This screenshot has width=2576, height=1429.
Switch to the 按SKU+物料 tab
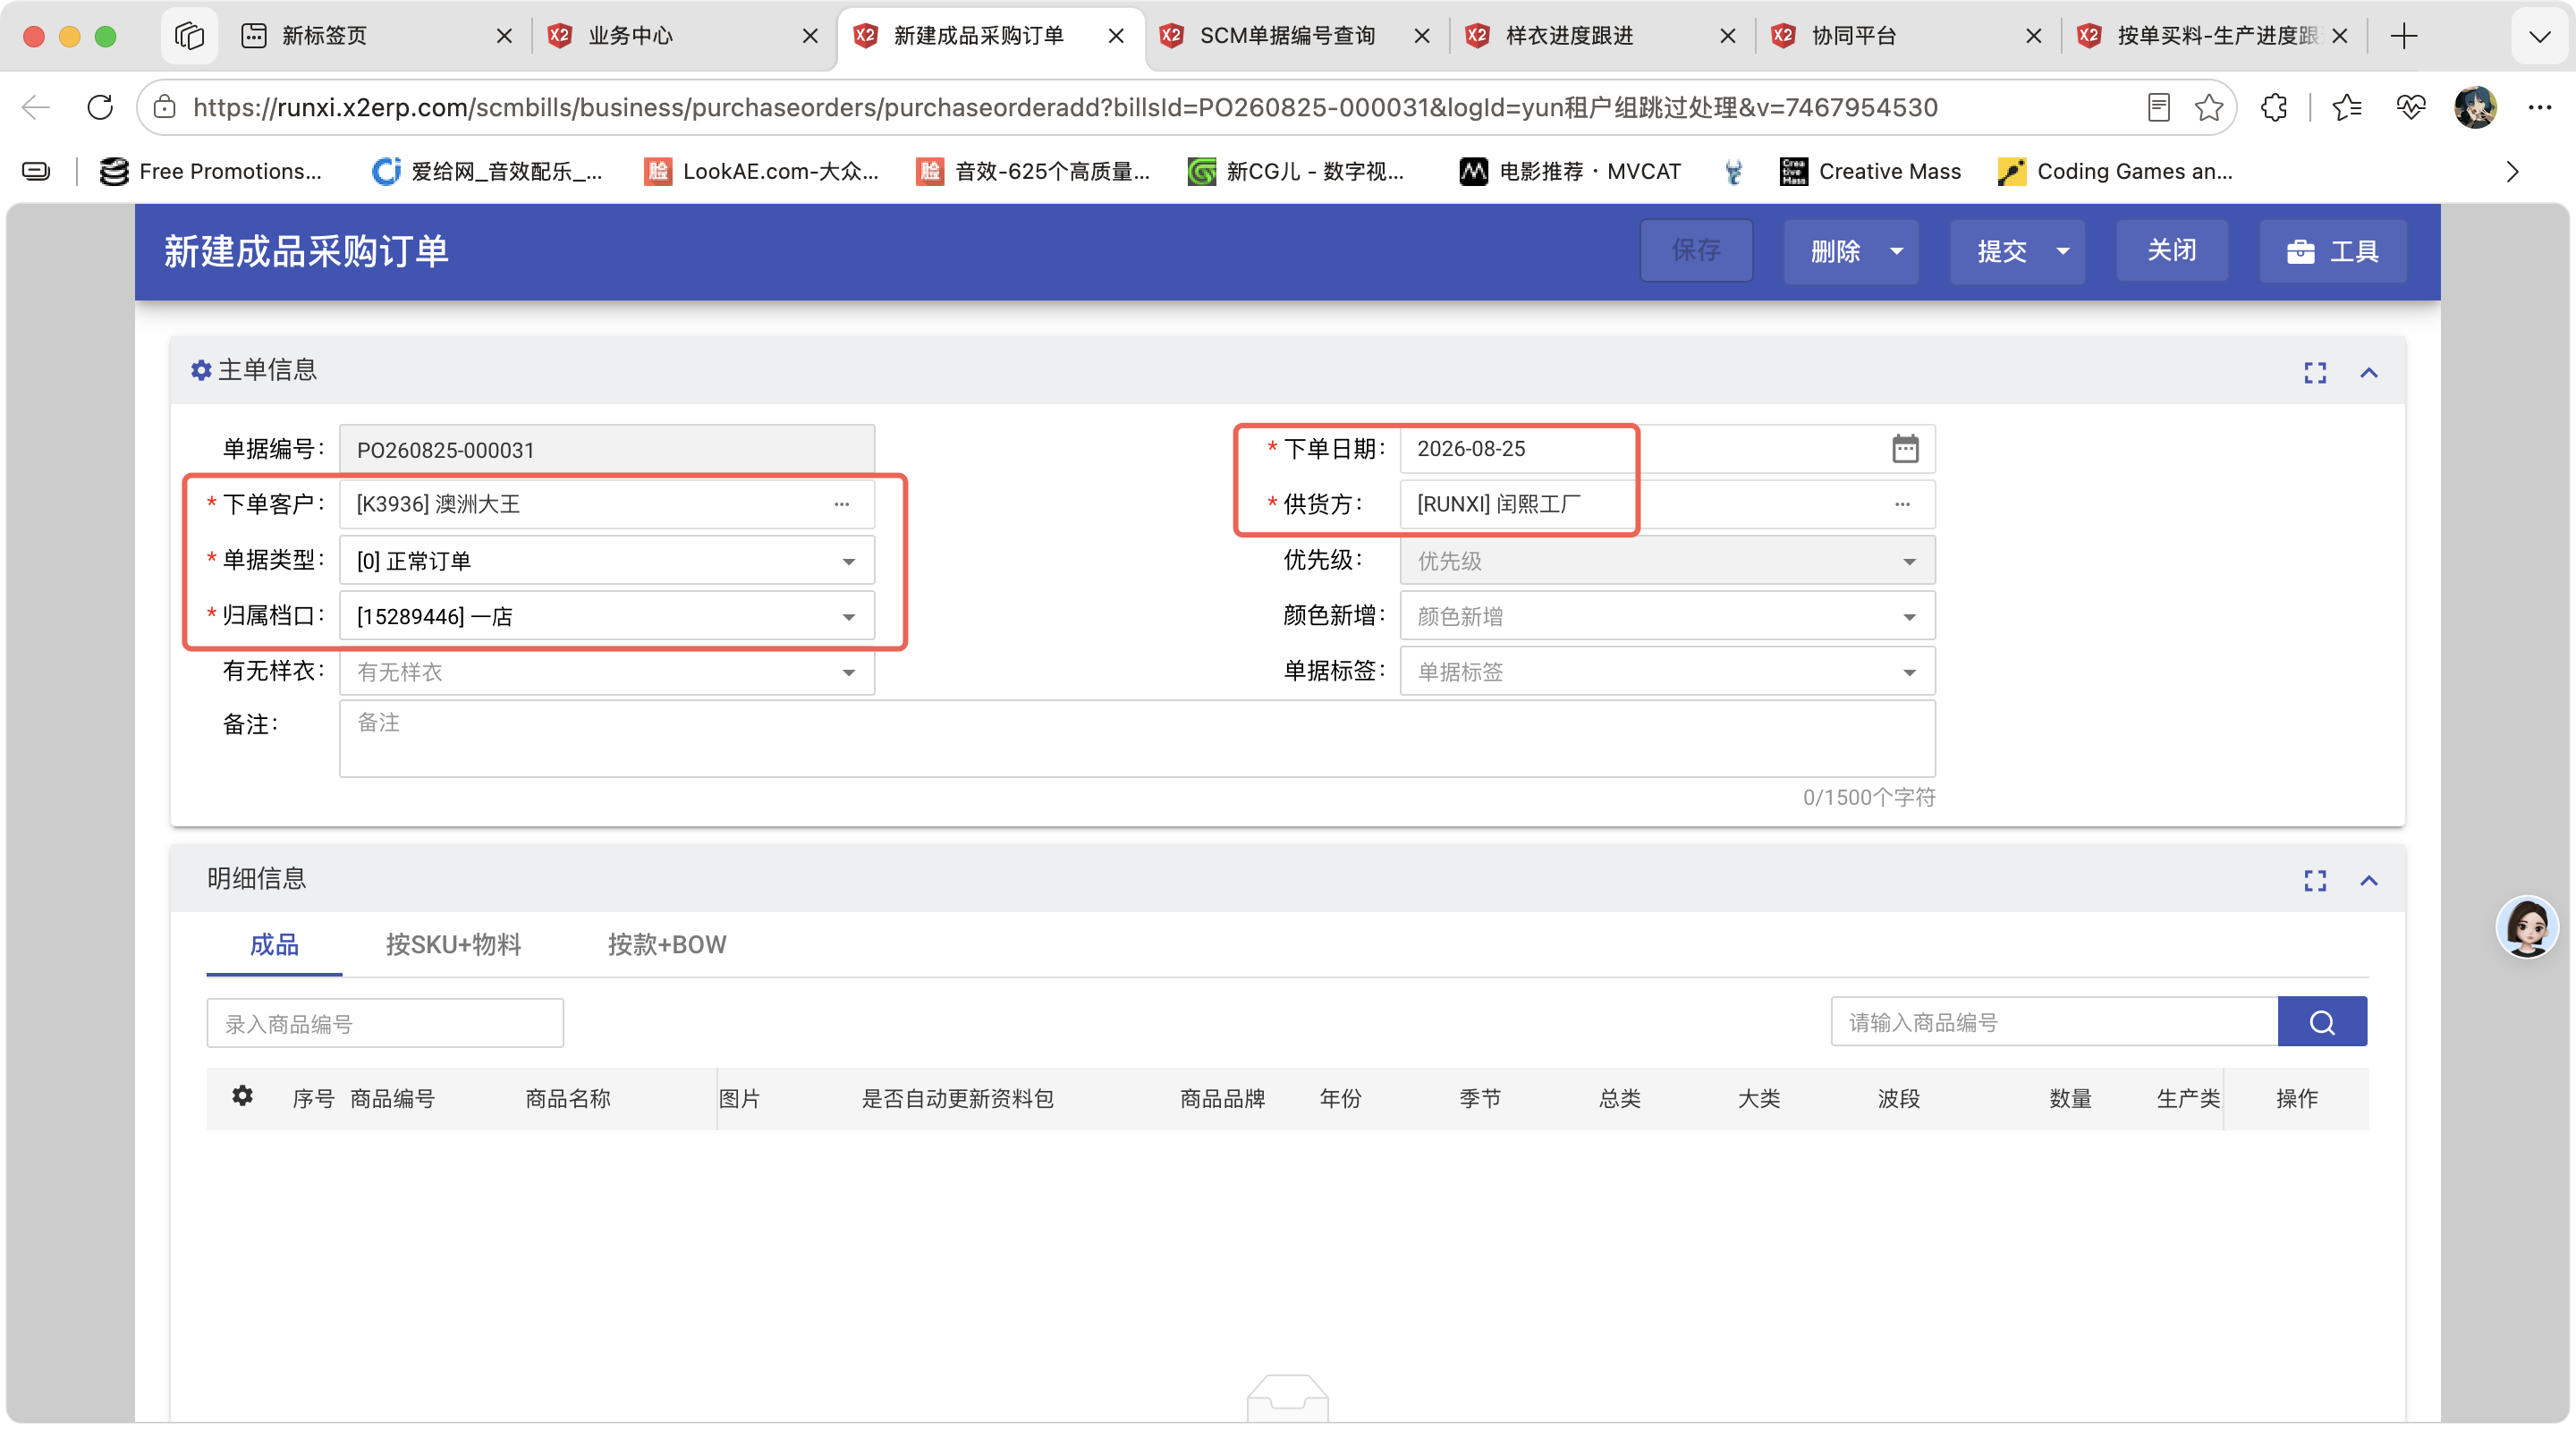click(x=453, y=945)
